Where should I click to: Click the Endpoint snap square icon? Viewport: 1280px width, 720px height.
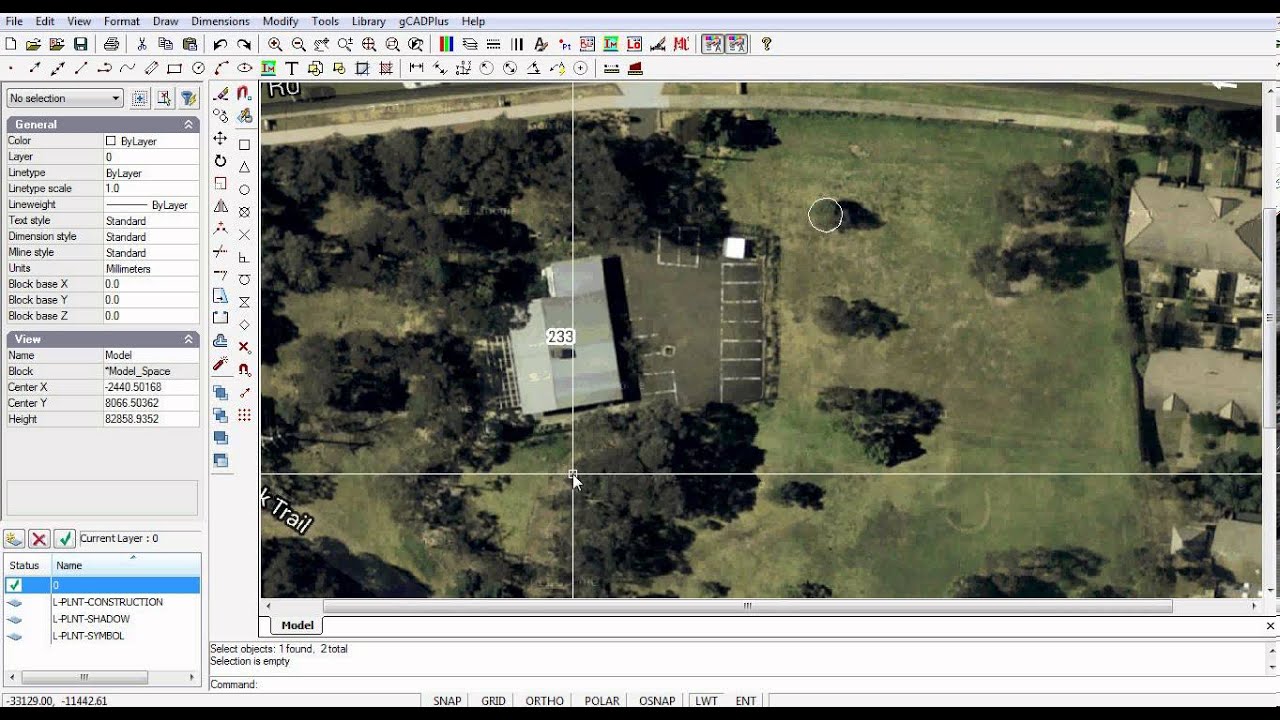click(244, 144)
